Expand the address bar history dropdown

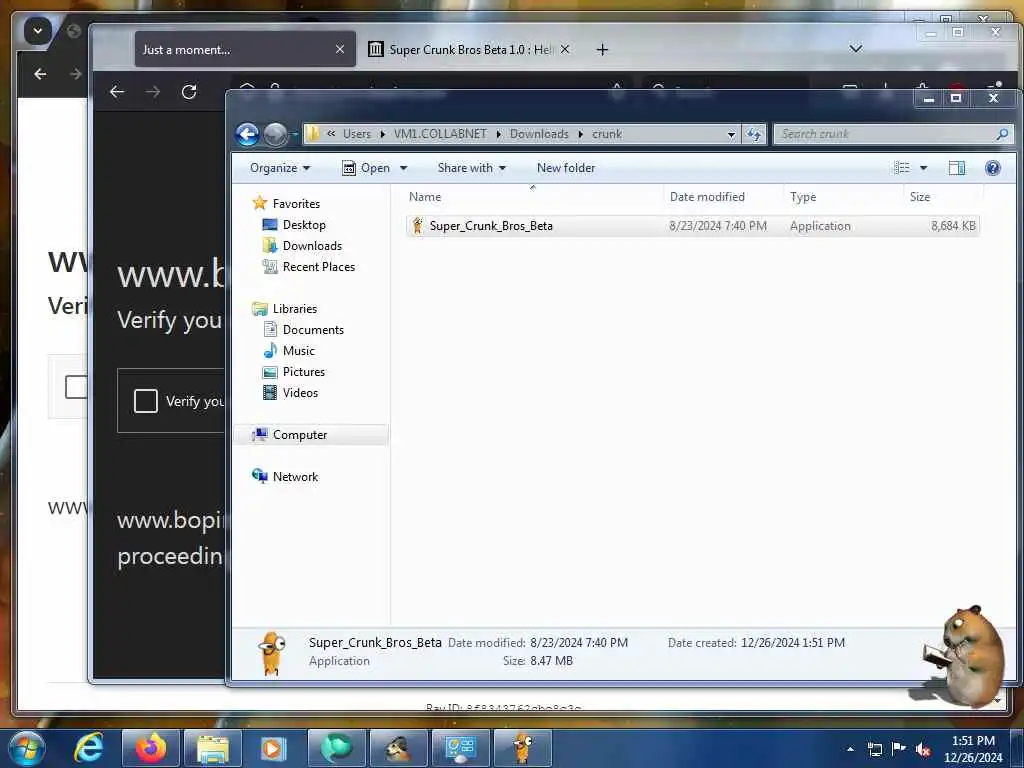(731, 135)
